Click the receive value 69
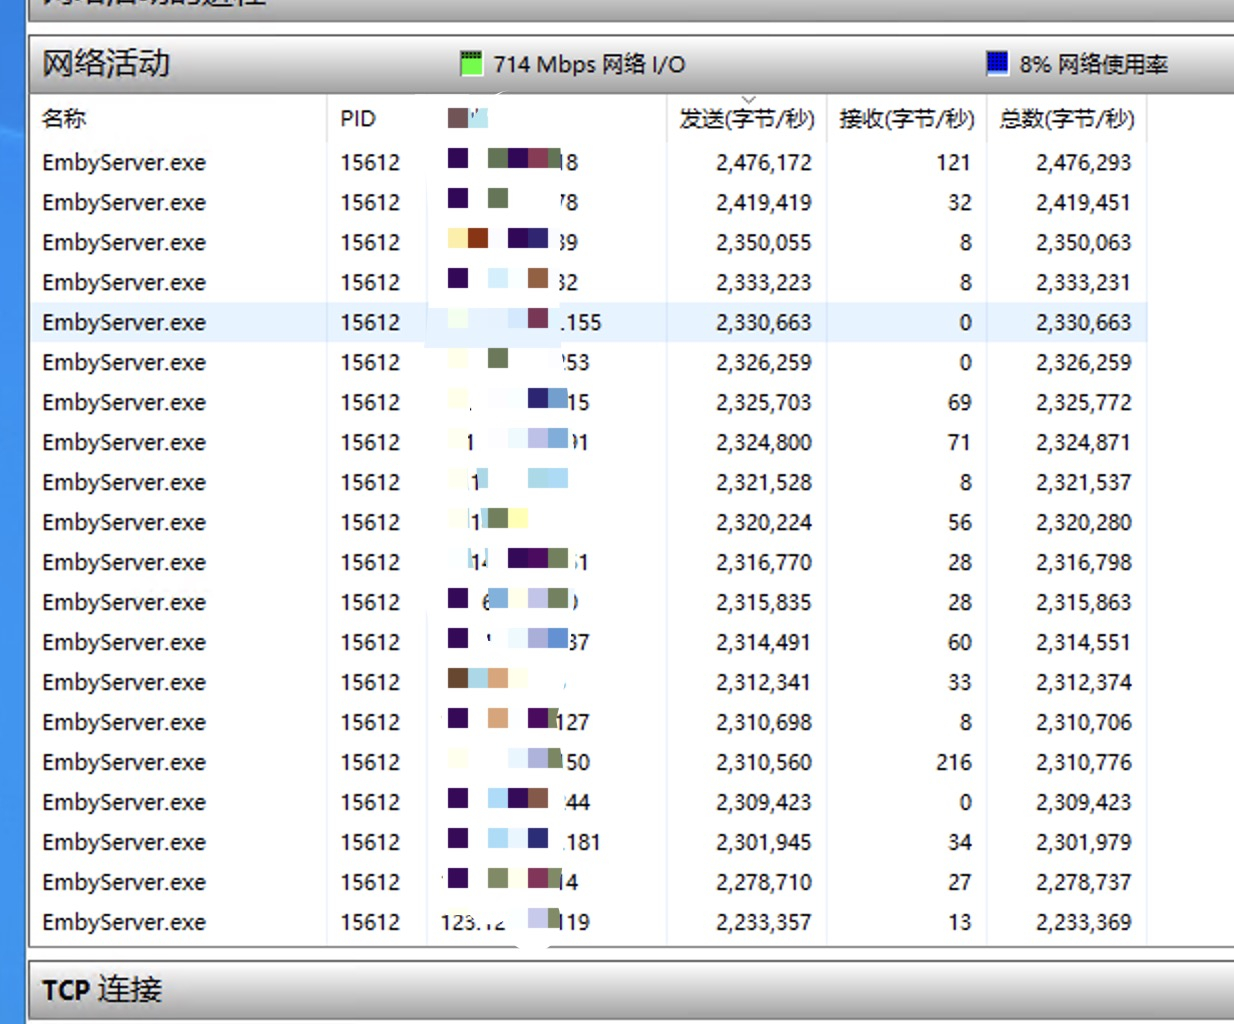The height and width of the screenshot is (1024, 1234). pos(960,402)
